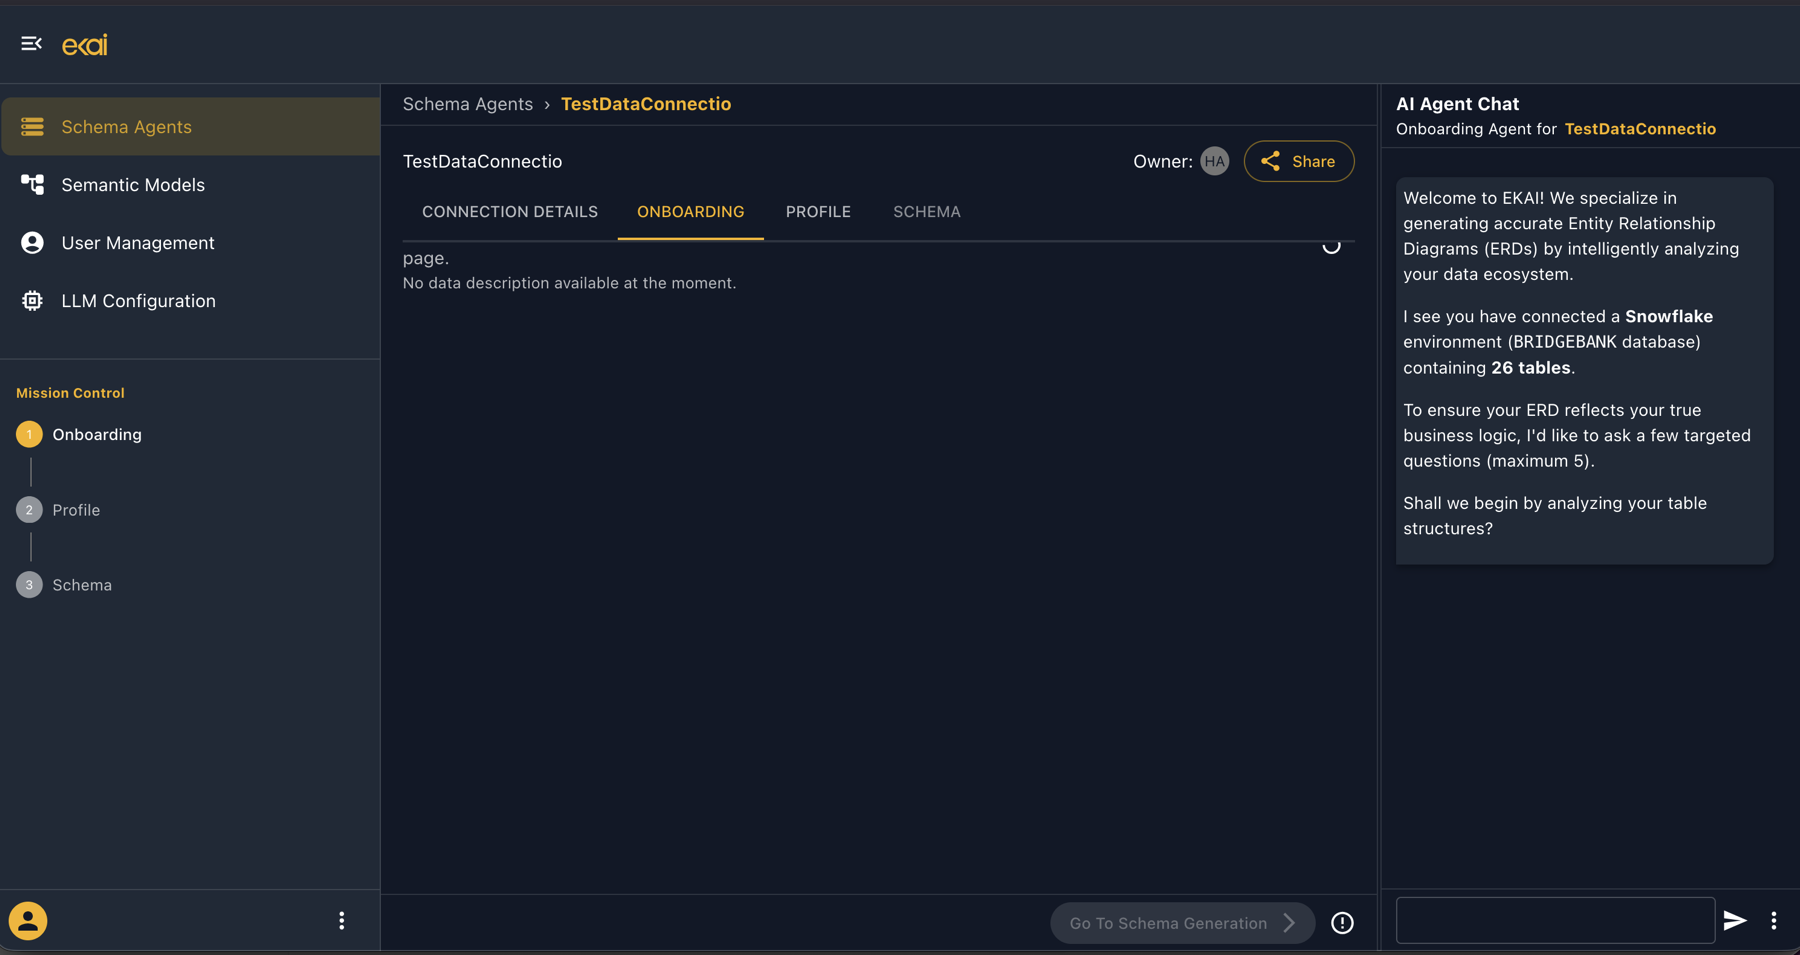Viewport: 1800px width, 955px height.
Task: Click the welcome message in the chat
Action: 1584,370
